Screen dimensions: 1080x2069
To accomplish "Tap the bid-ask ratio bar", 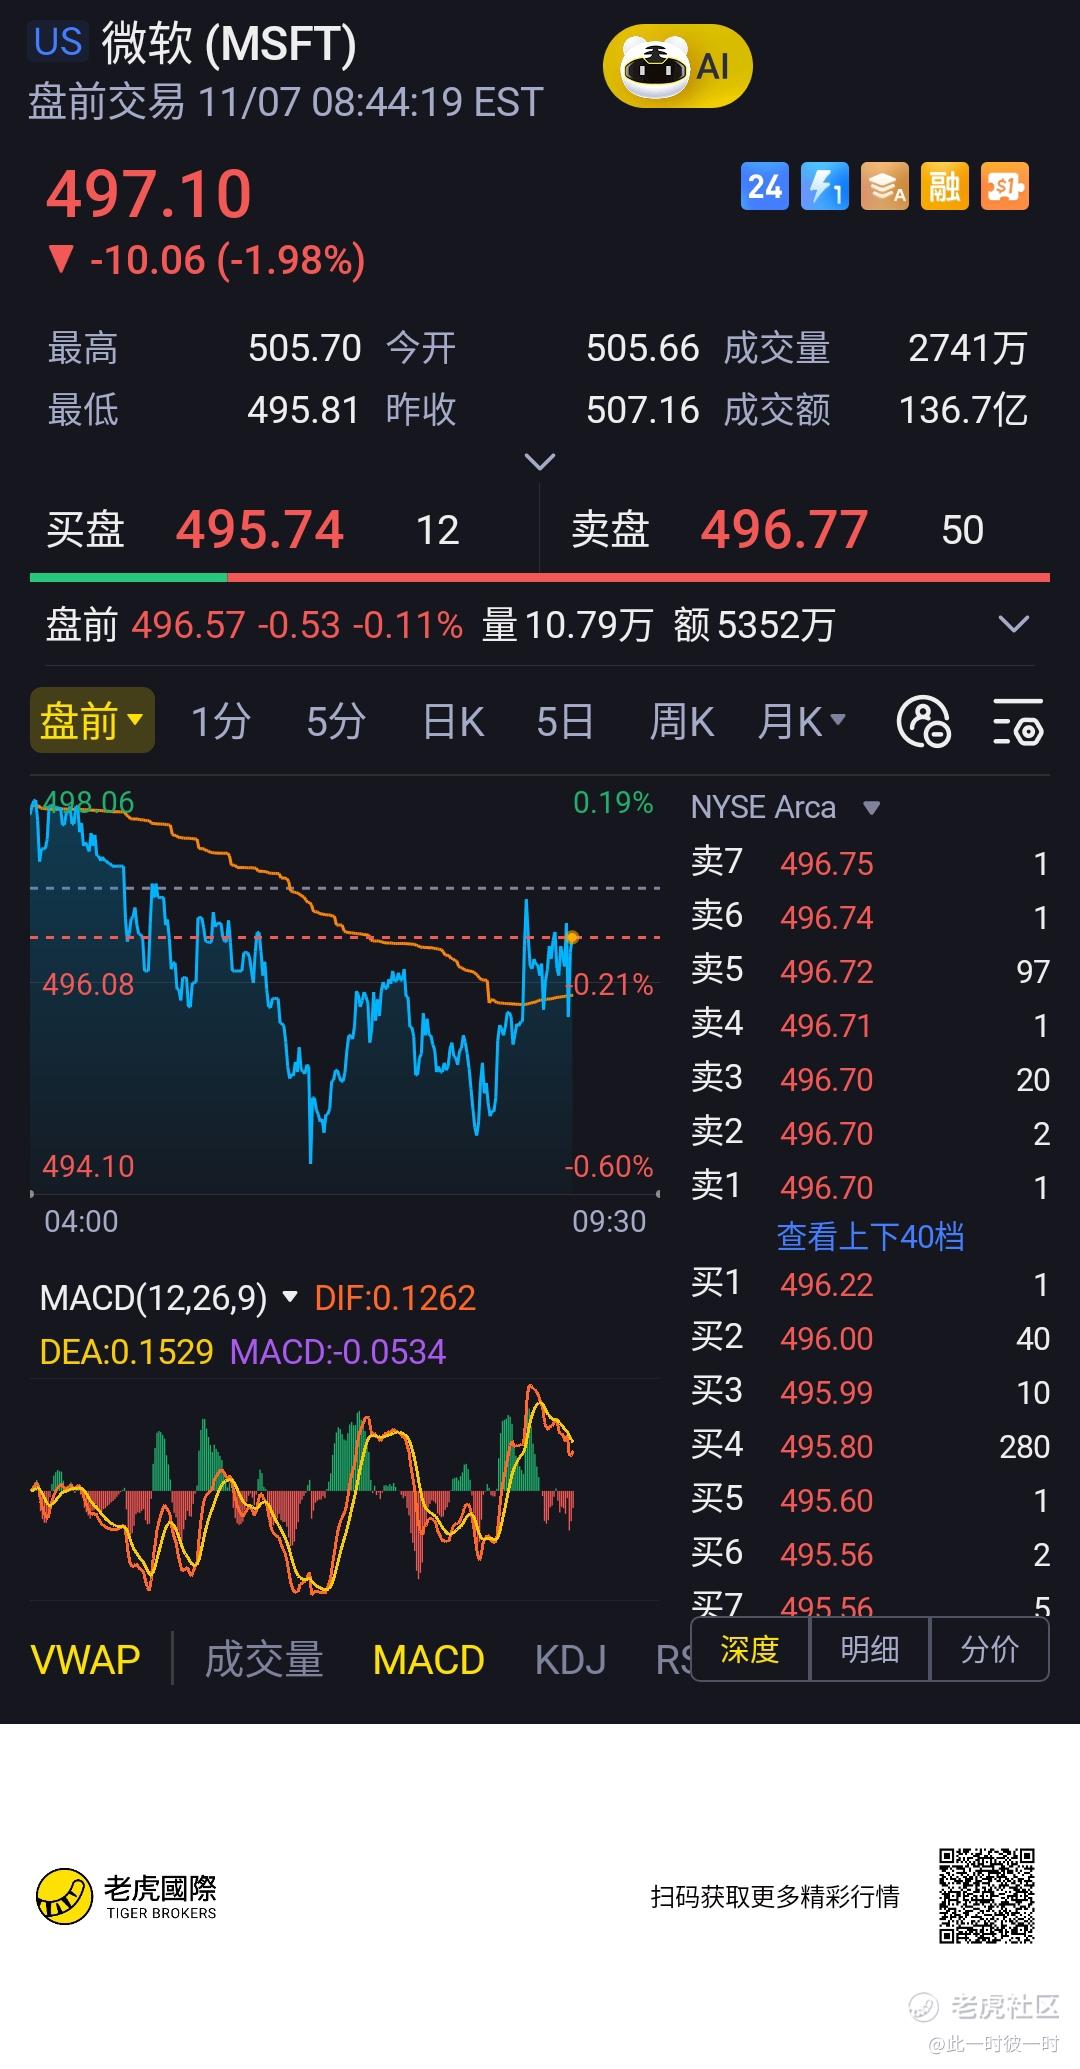I will (x=540, y=577).
